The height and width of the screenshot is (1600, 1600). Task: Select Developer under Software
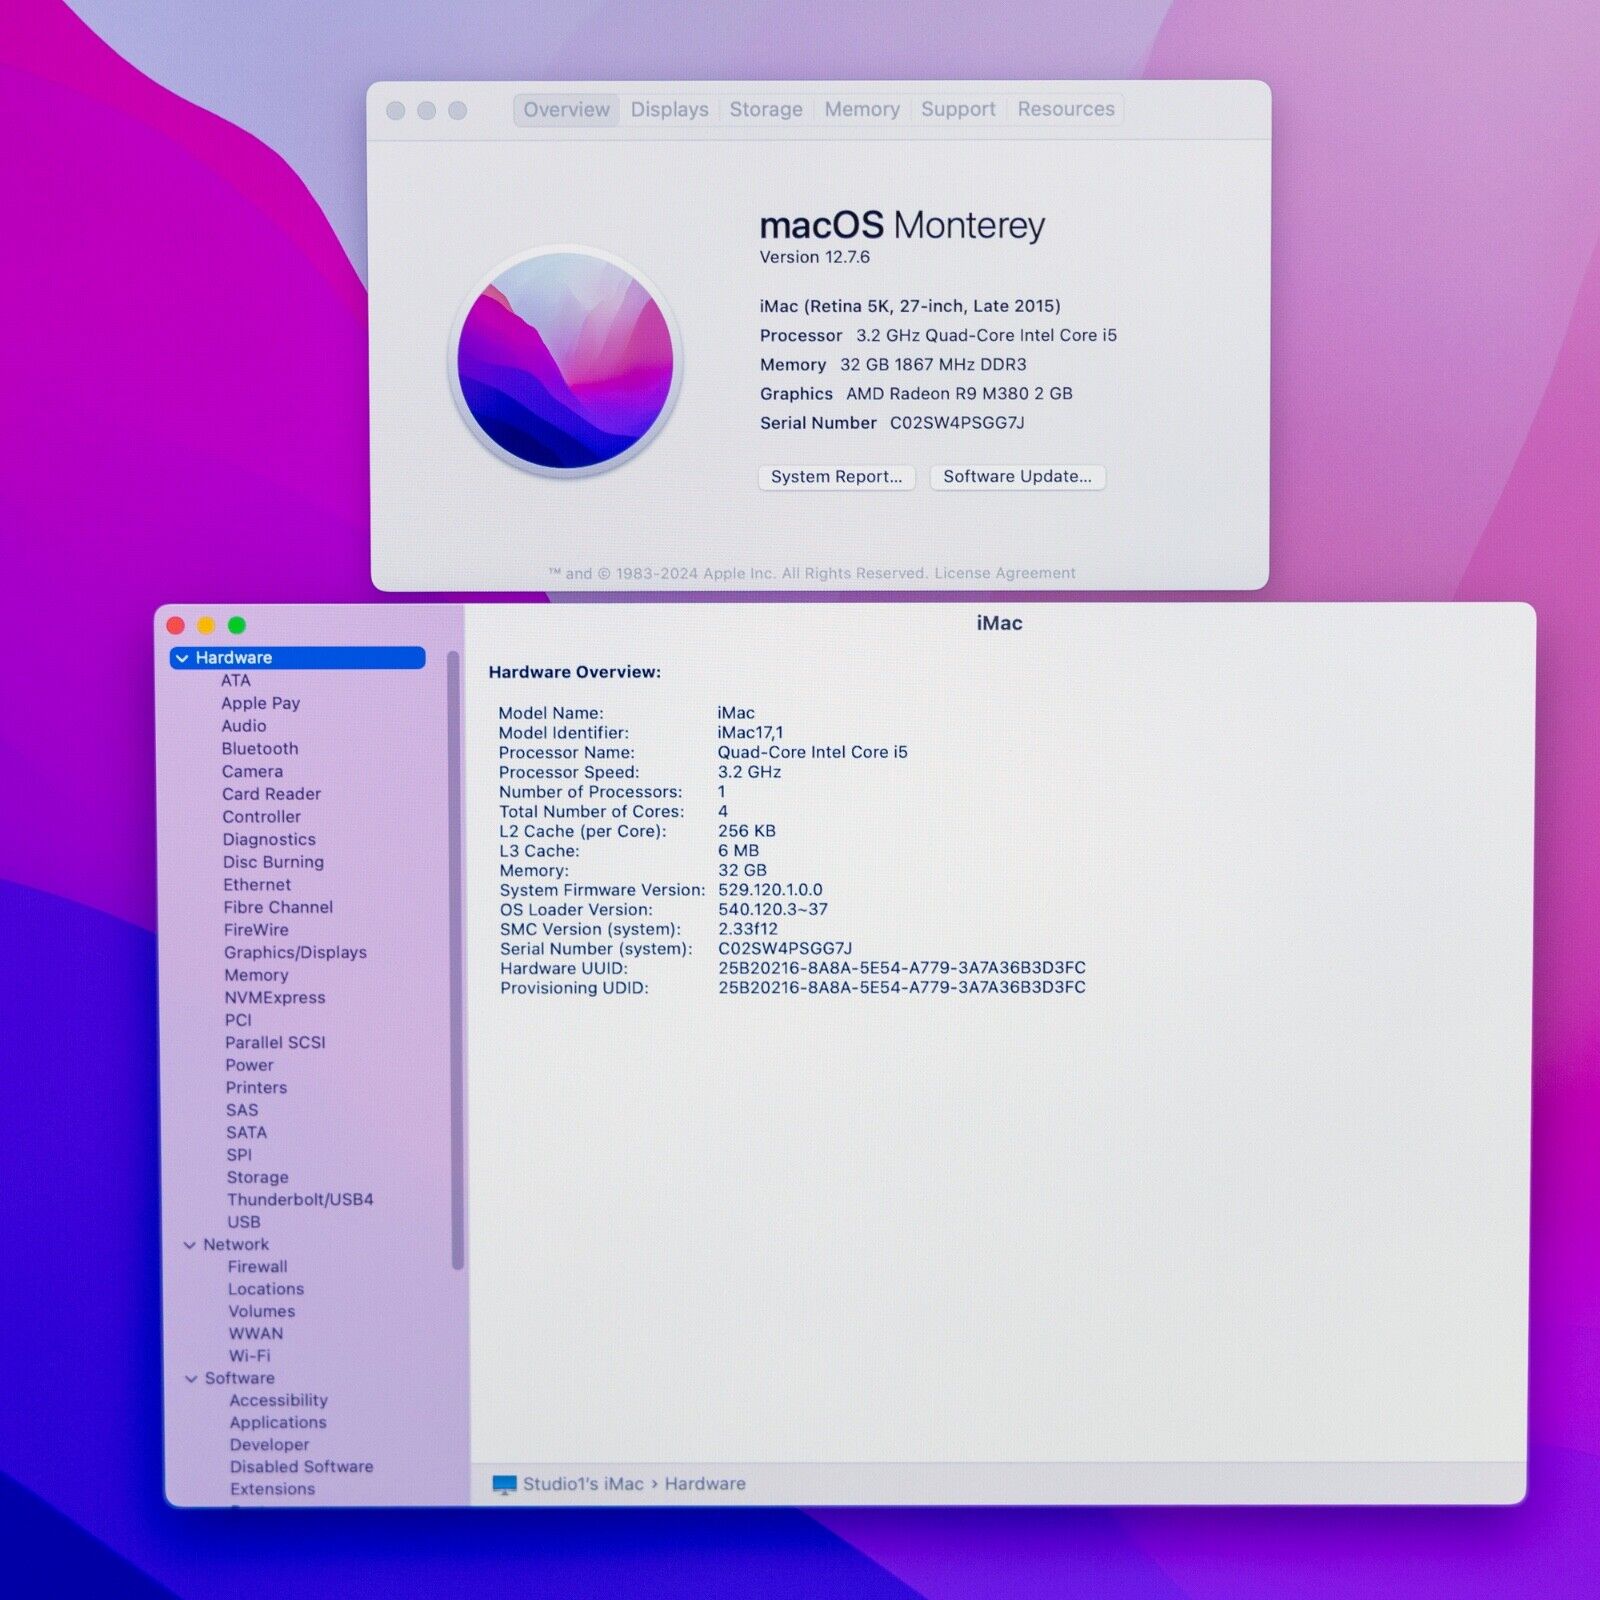[269, 1445]
